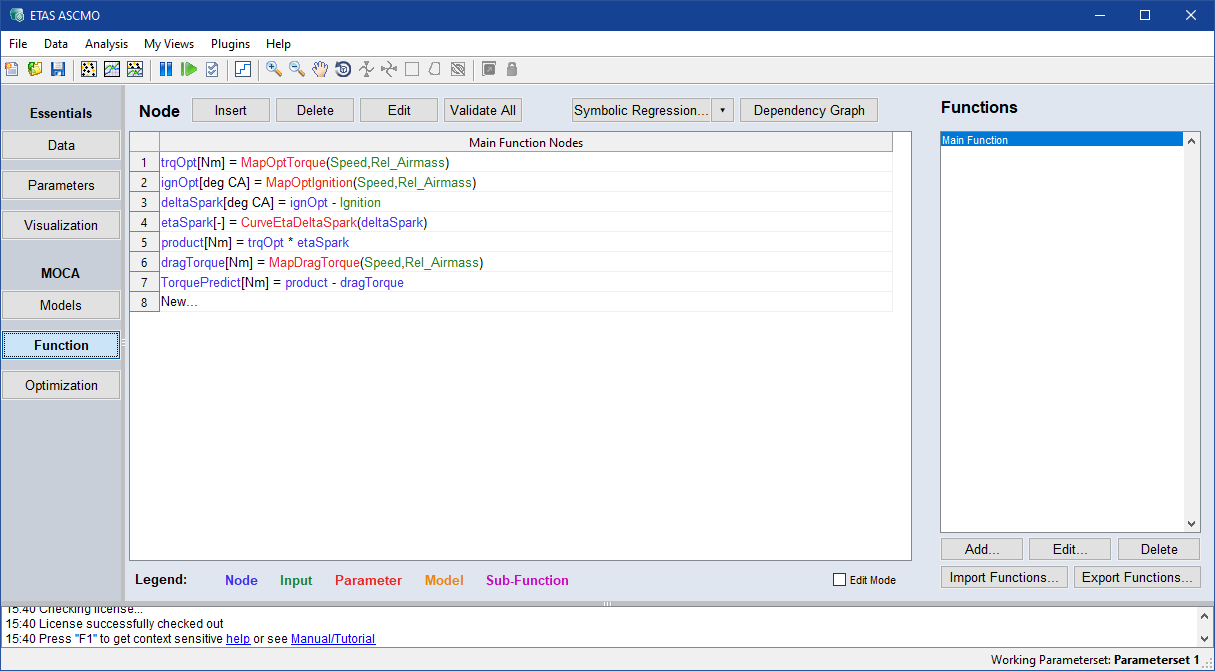This screenshot has height=671, width=1215.
Task: Select the Zoom In magnifier tool
Action: (x=273, y=69)
